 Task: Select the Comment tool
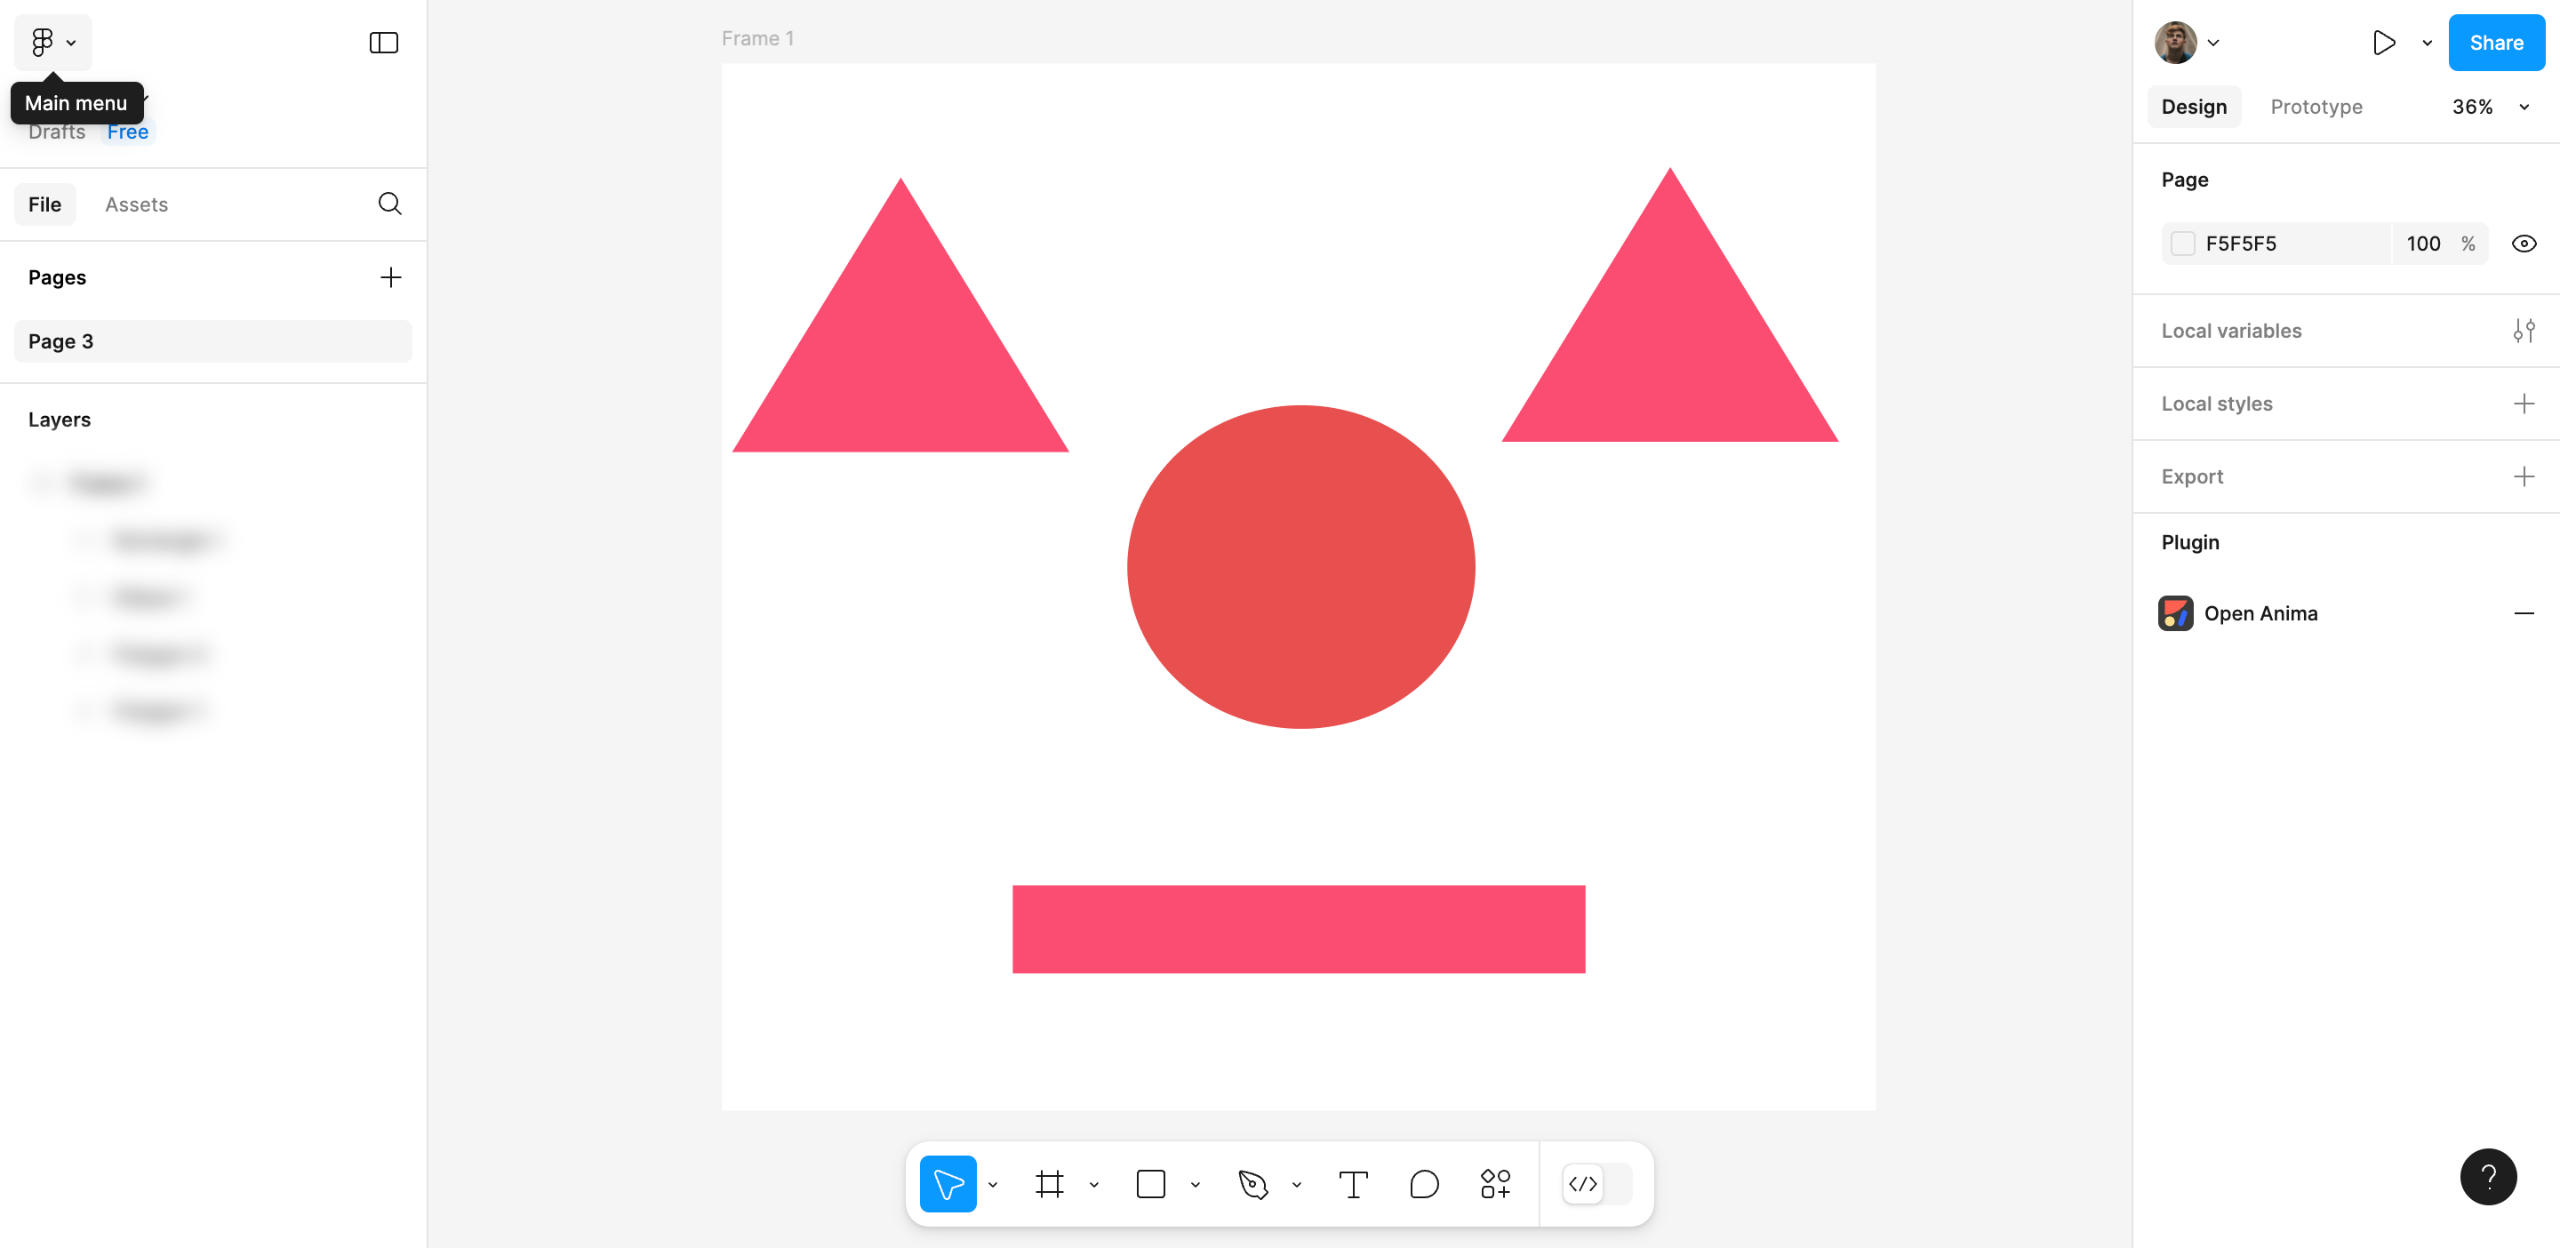click(x=1424, y=1184)
